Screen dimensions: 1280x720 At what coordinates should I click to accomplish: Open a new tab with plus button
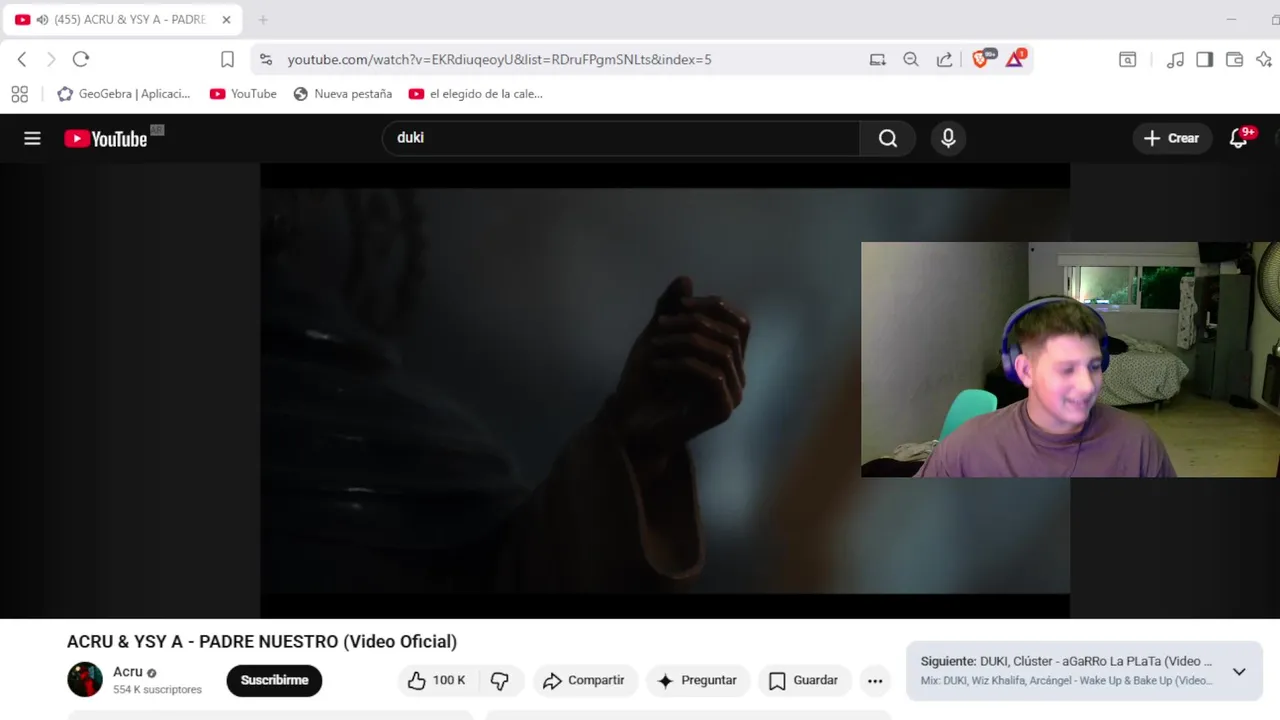click(263, 20)
